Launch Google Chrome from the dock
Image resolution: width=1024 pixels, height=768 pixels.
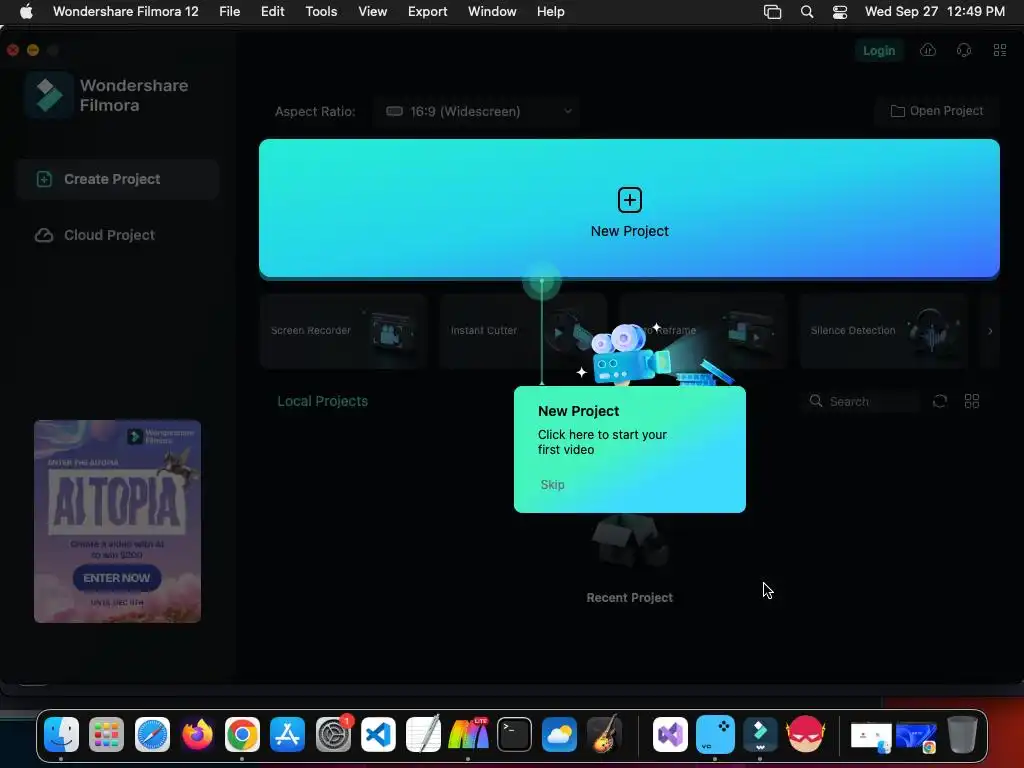pos(242,734)
